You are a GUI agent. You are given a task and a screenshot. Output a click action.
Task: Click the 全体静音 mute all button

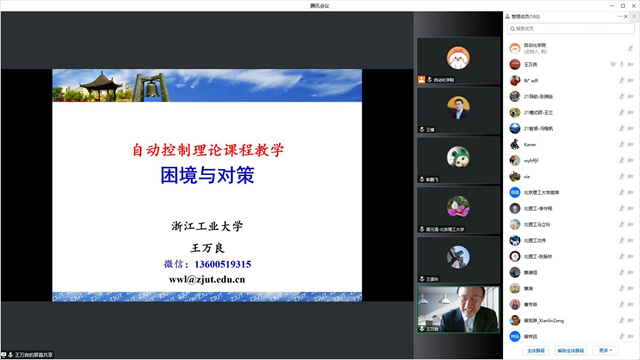536,351
